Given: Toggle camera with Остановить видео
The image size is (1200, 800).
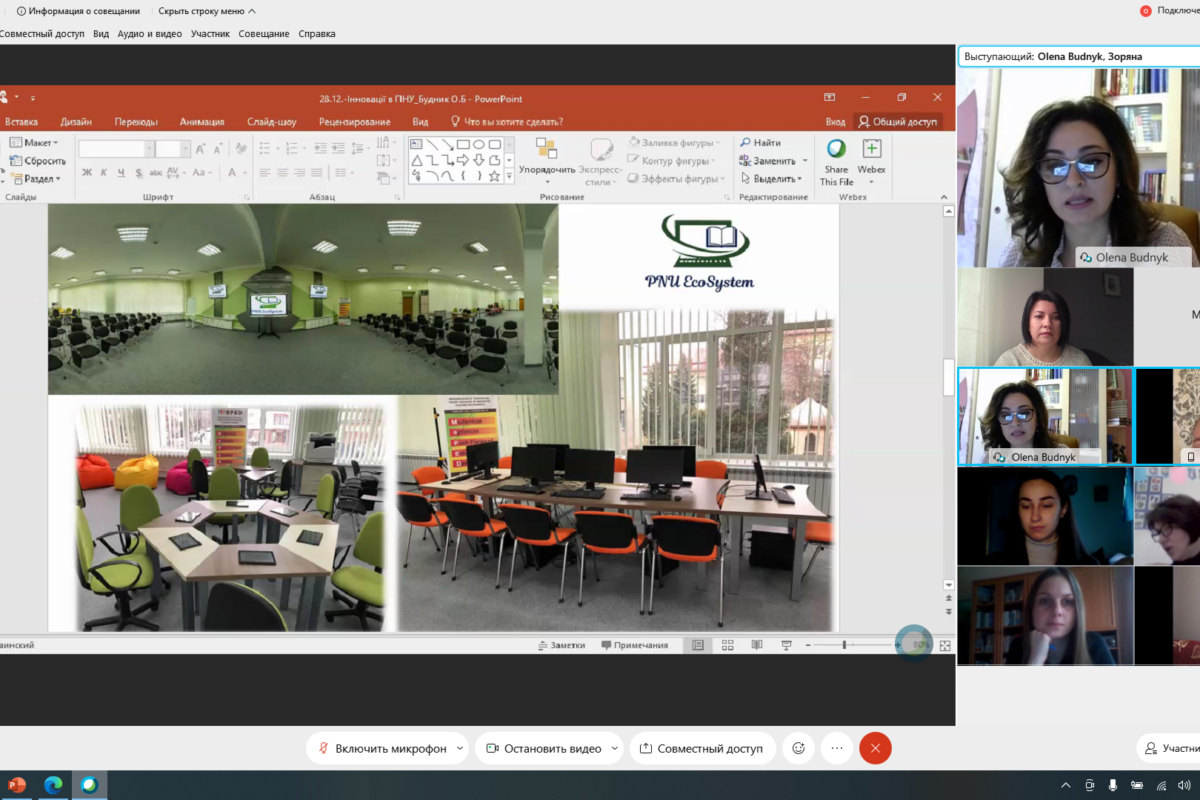Looking at the screenshot, I should pyautogui.click(x=543, y=748).
